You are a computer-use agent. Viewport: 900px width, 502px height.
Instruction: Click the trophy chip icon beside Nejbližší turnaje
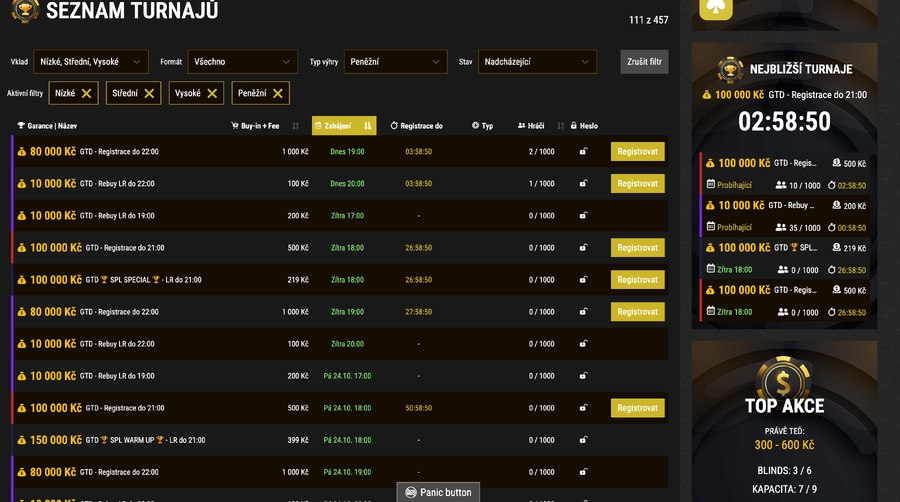click(x=731, y=69)
